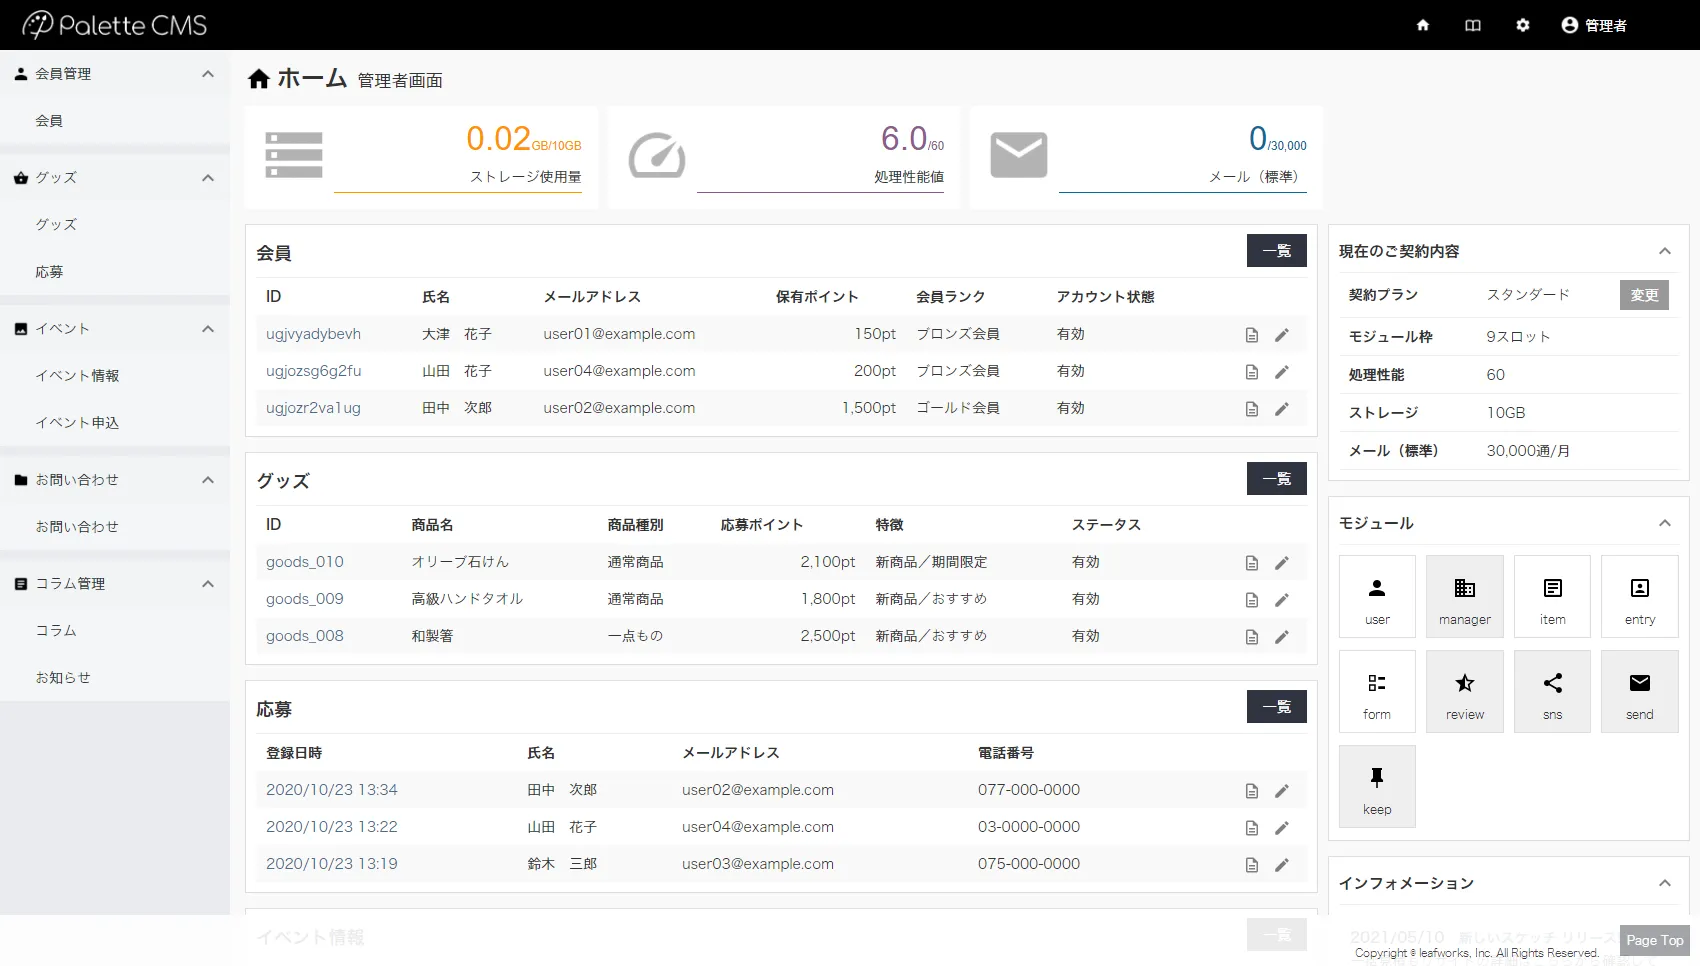Click the edit pencil for 大津 花子

point(1282,335)
